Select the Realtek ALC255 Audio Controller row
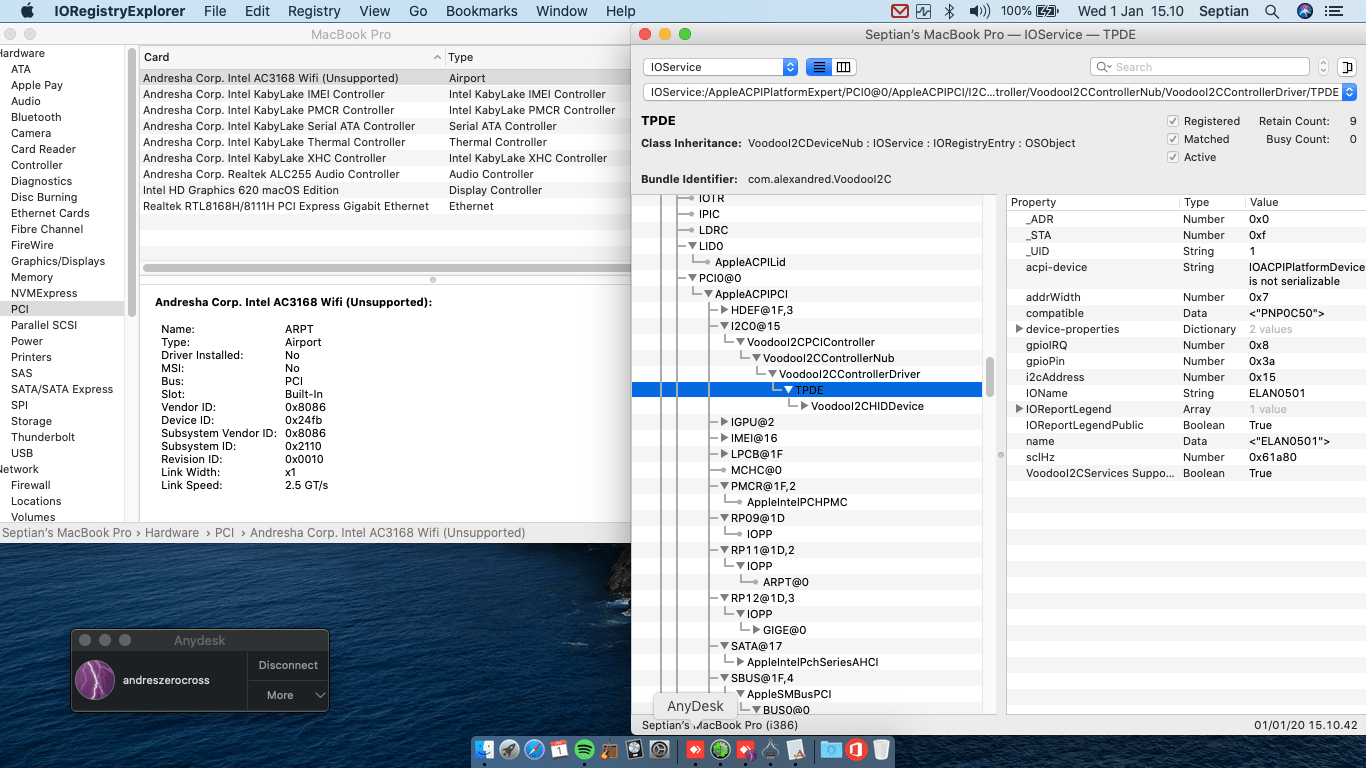Screen dimensions: 1366x768 (x=385, y=174)
